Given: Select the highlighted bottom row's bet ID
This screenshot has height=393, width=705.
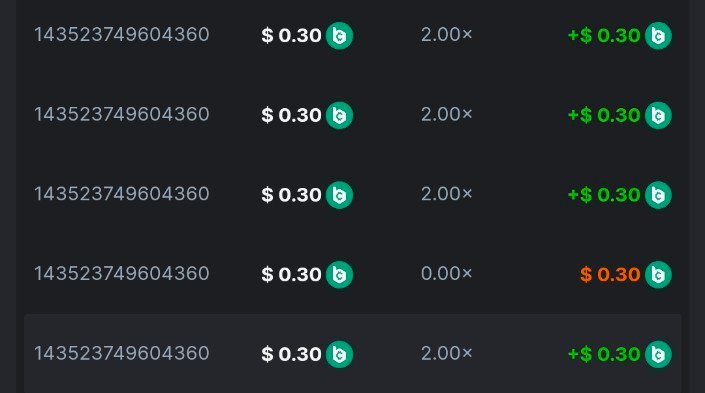Looking at the screenshot, I should coord(122,353).
